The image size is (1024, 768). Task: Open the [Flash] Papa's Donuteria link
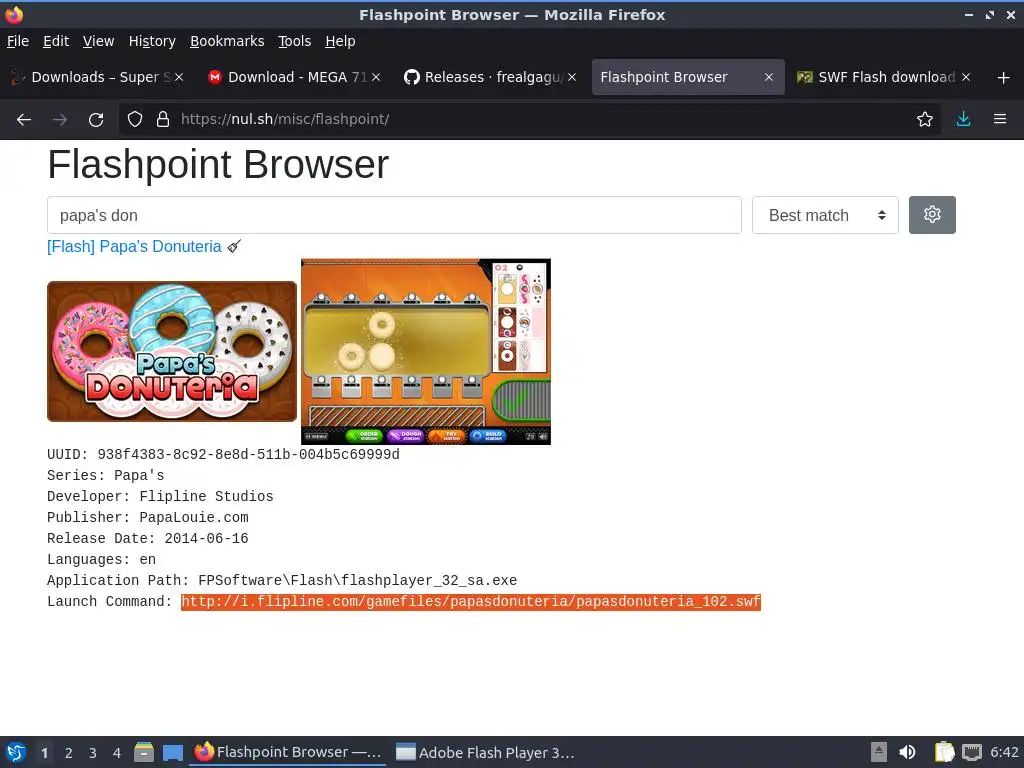click(x=134, y=246)
